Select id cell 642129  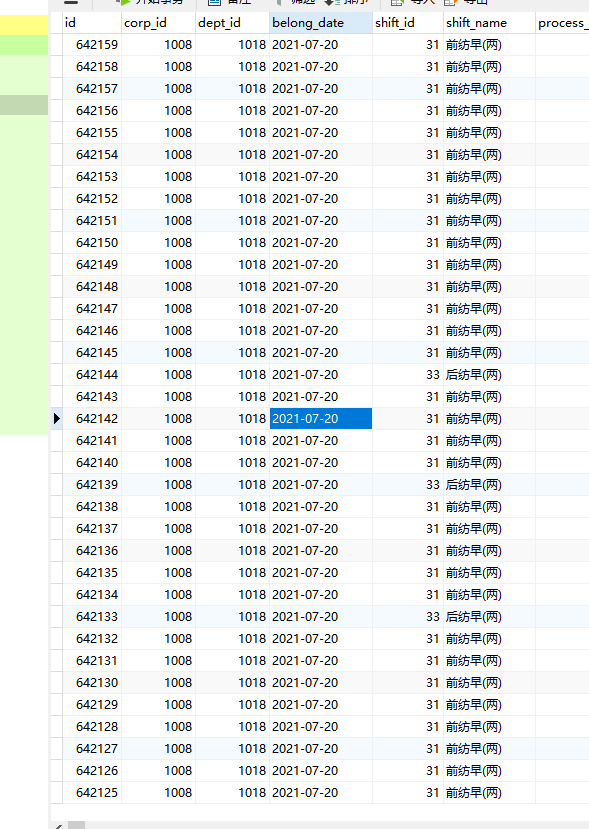point(92,705)
